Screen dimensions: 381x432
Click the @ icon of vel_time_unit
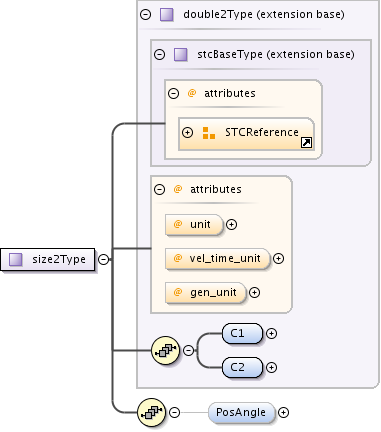tap(178, 258)
